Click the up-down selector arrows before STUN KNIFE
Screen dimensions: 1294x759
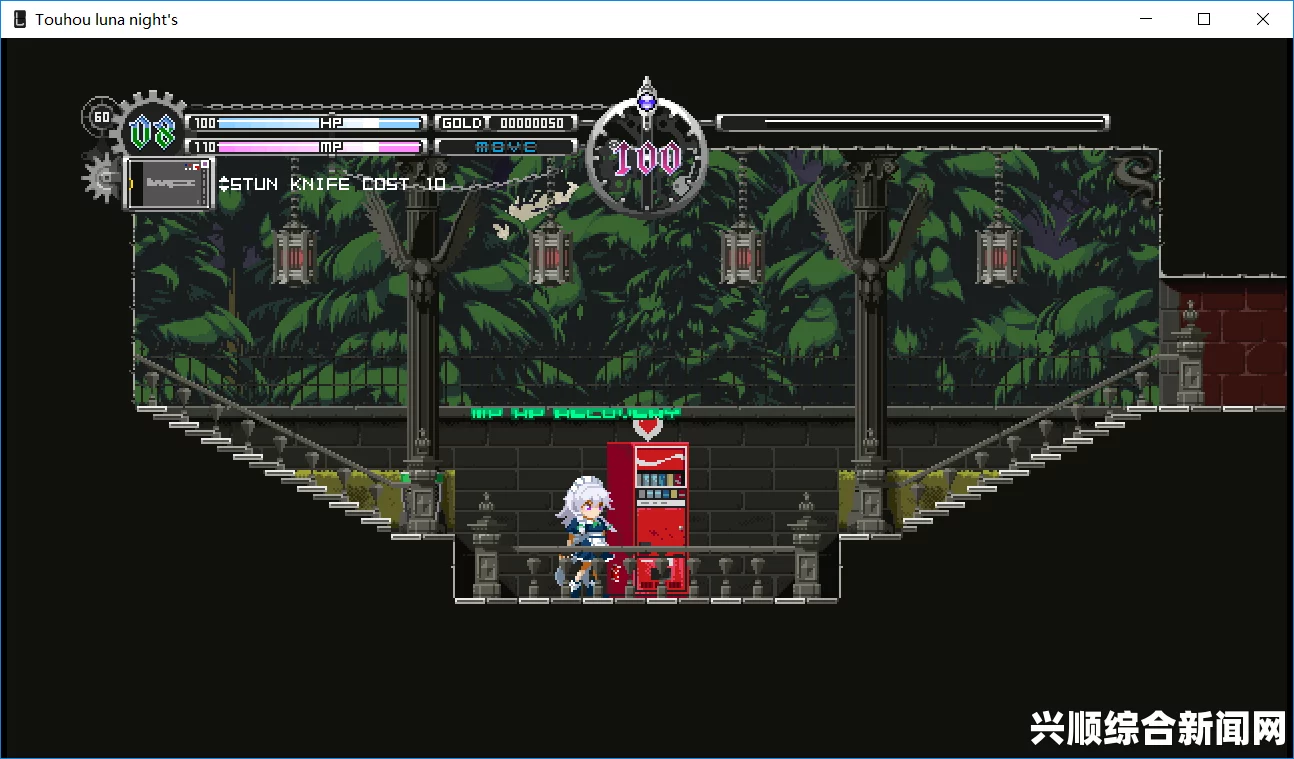[224, 184]
